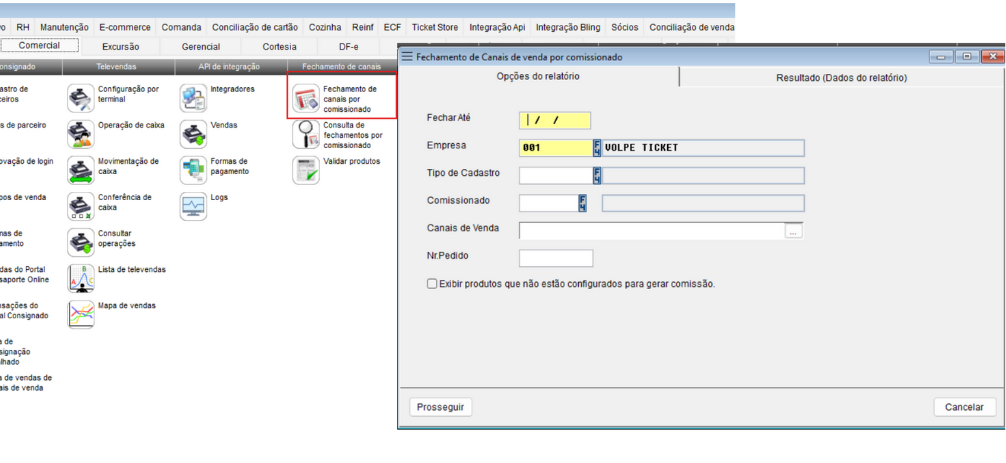Open Mapa de vendas icon

81,314
